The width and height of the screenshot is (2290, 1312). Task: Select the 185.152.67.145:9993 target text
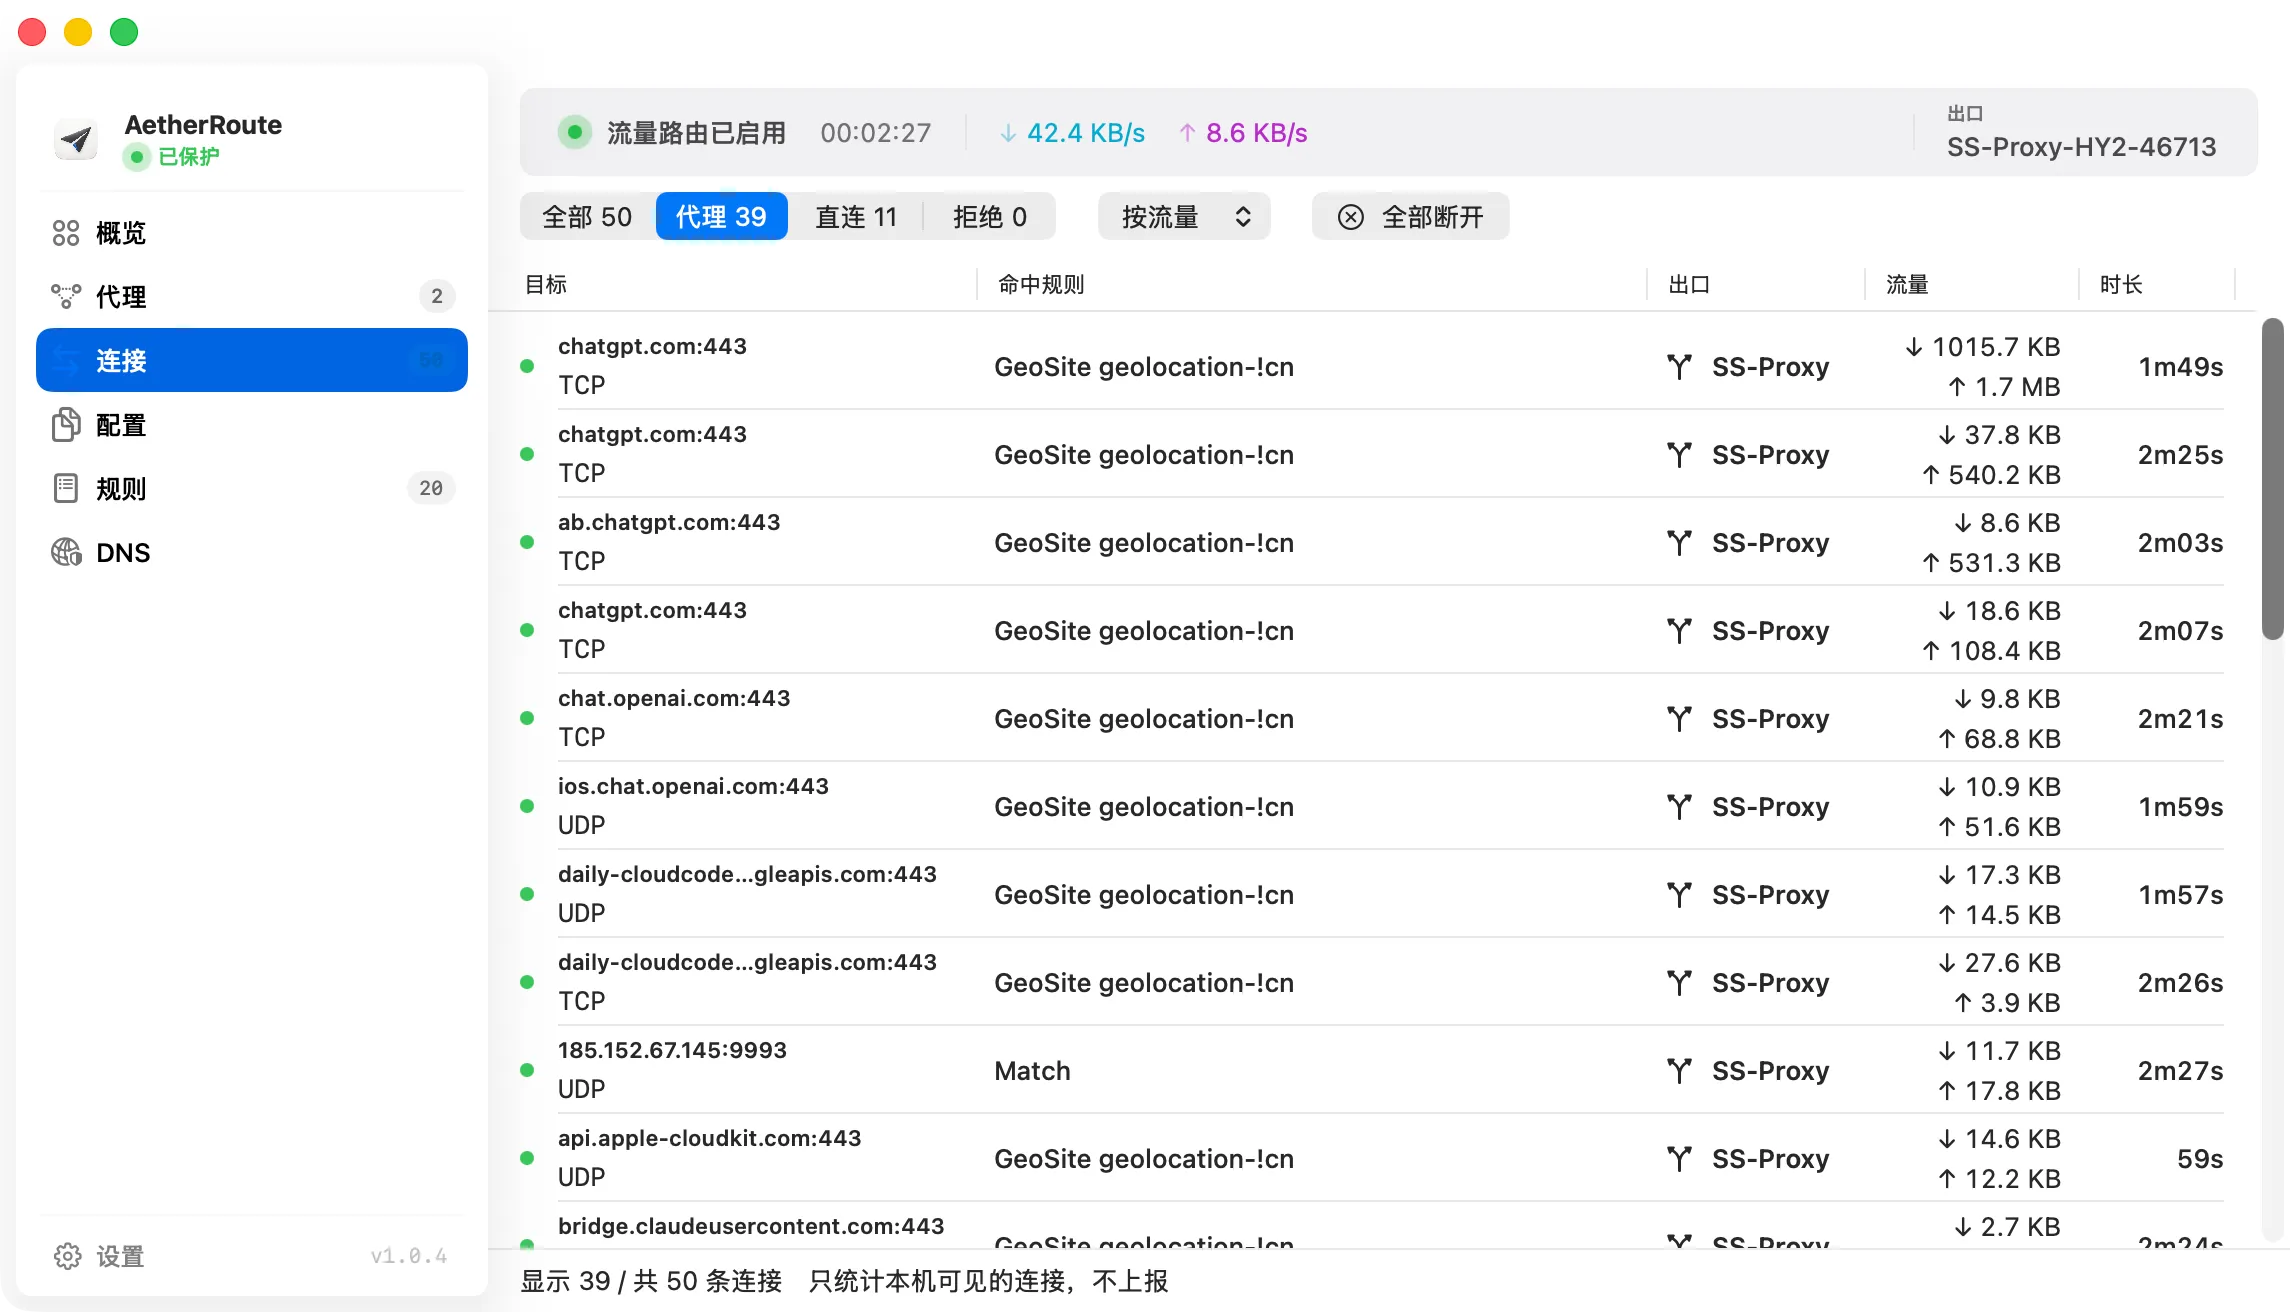coord(672,1050)
